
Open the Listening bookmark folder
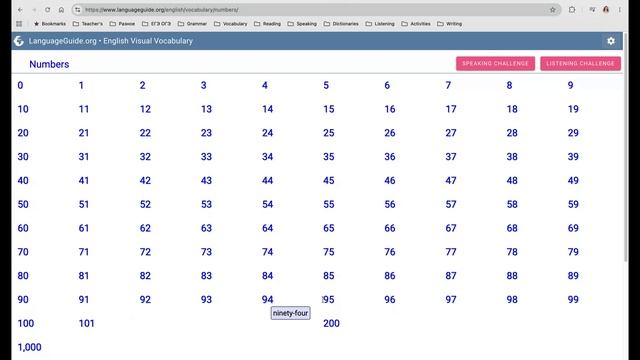tap(380, 24)
